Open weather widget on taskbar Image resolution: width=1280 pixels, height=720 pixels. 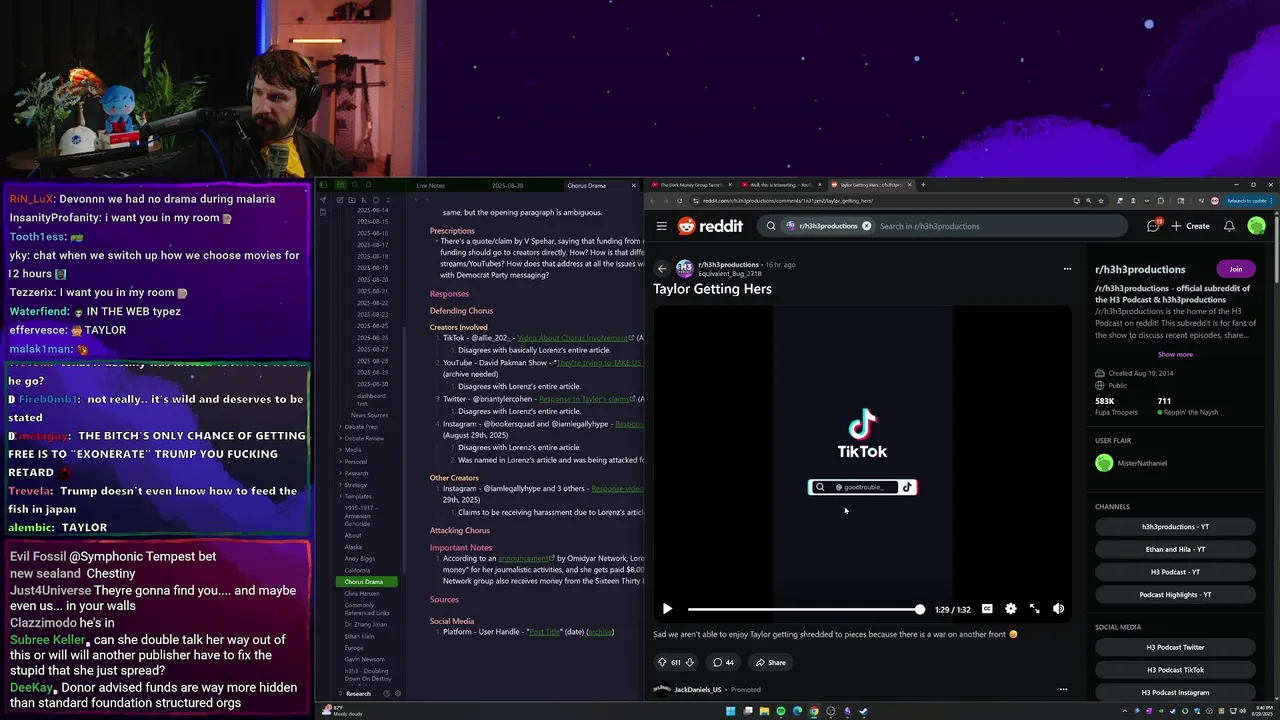[x=342, y=712]
